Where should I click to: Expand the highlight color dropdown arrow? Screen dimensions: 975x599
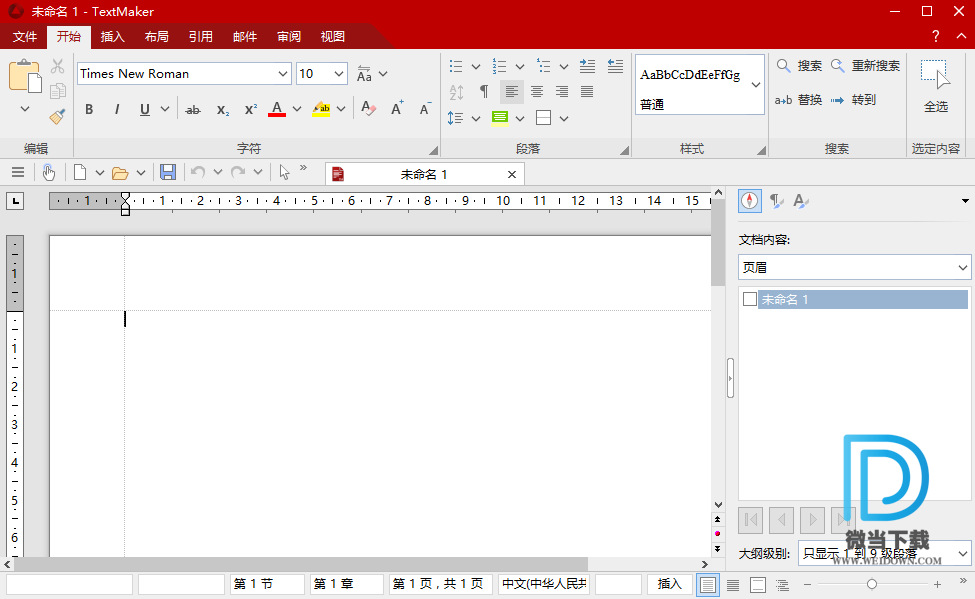coord(341,109)
